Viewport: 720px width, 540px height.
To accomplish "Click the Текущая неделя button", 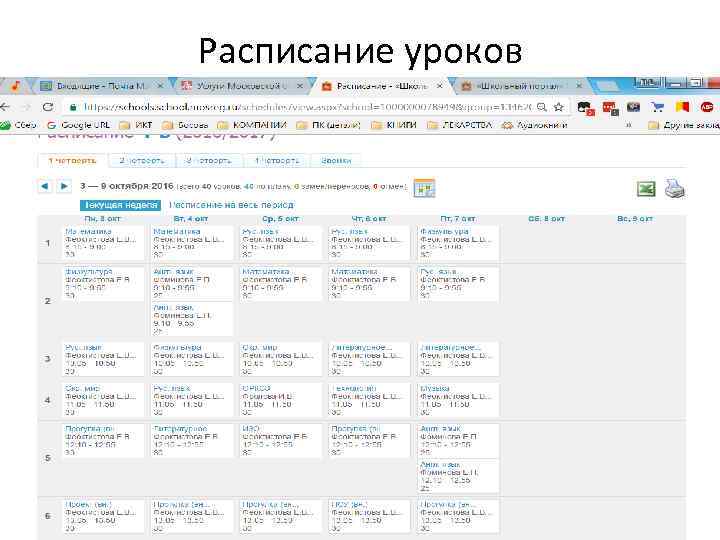I will tap(120, 205).
